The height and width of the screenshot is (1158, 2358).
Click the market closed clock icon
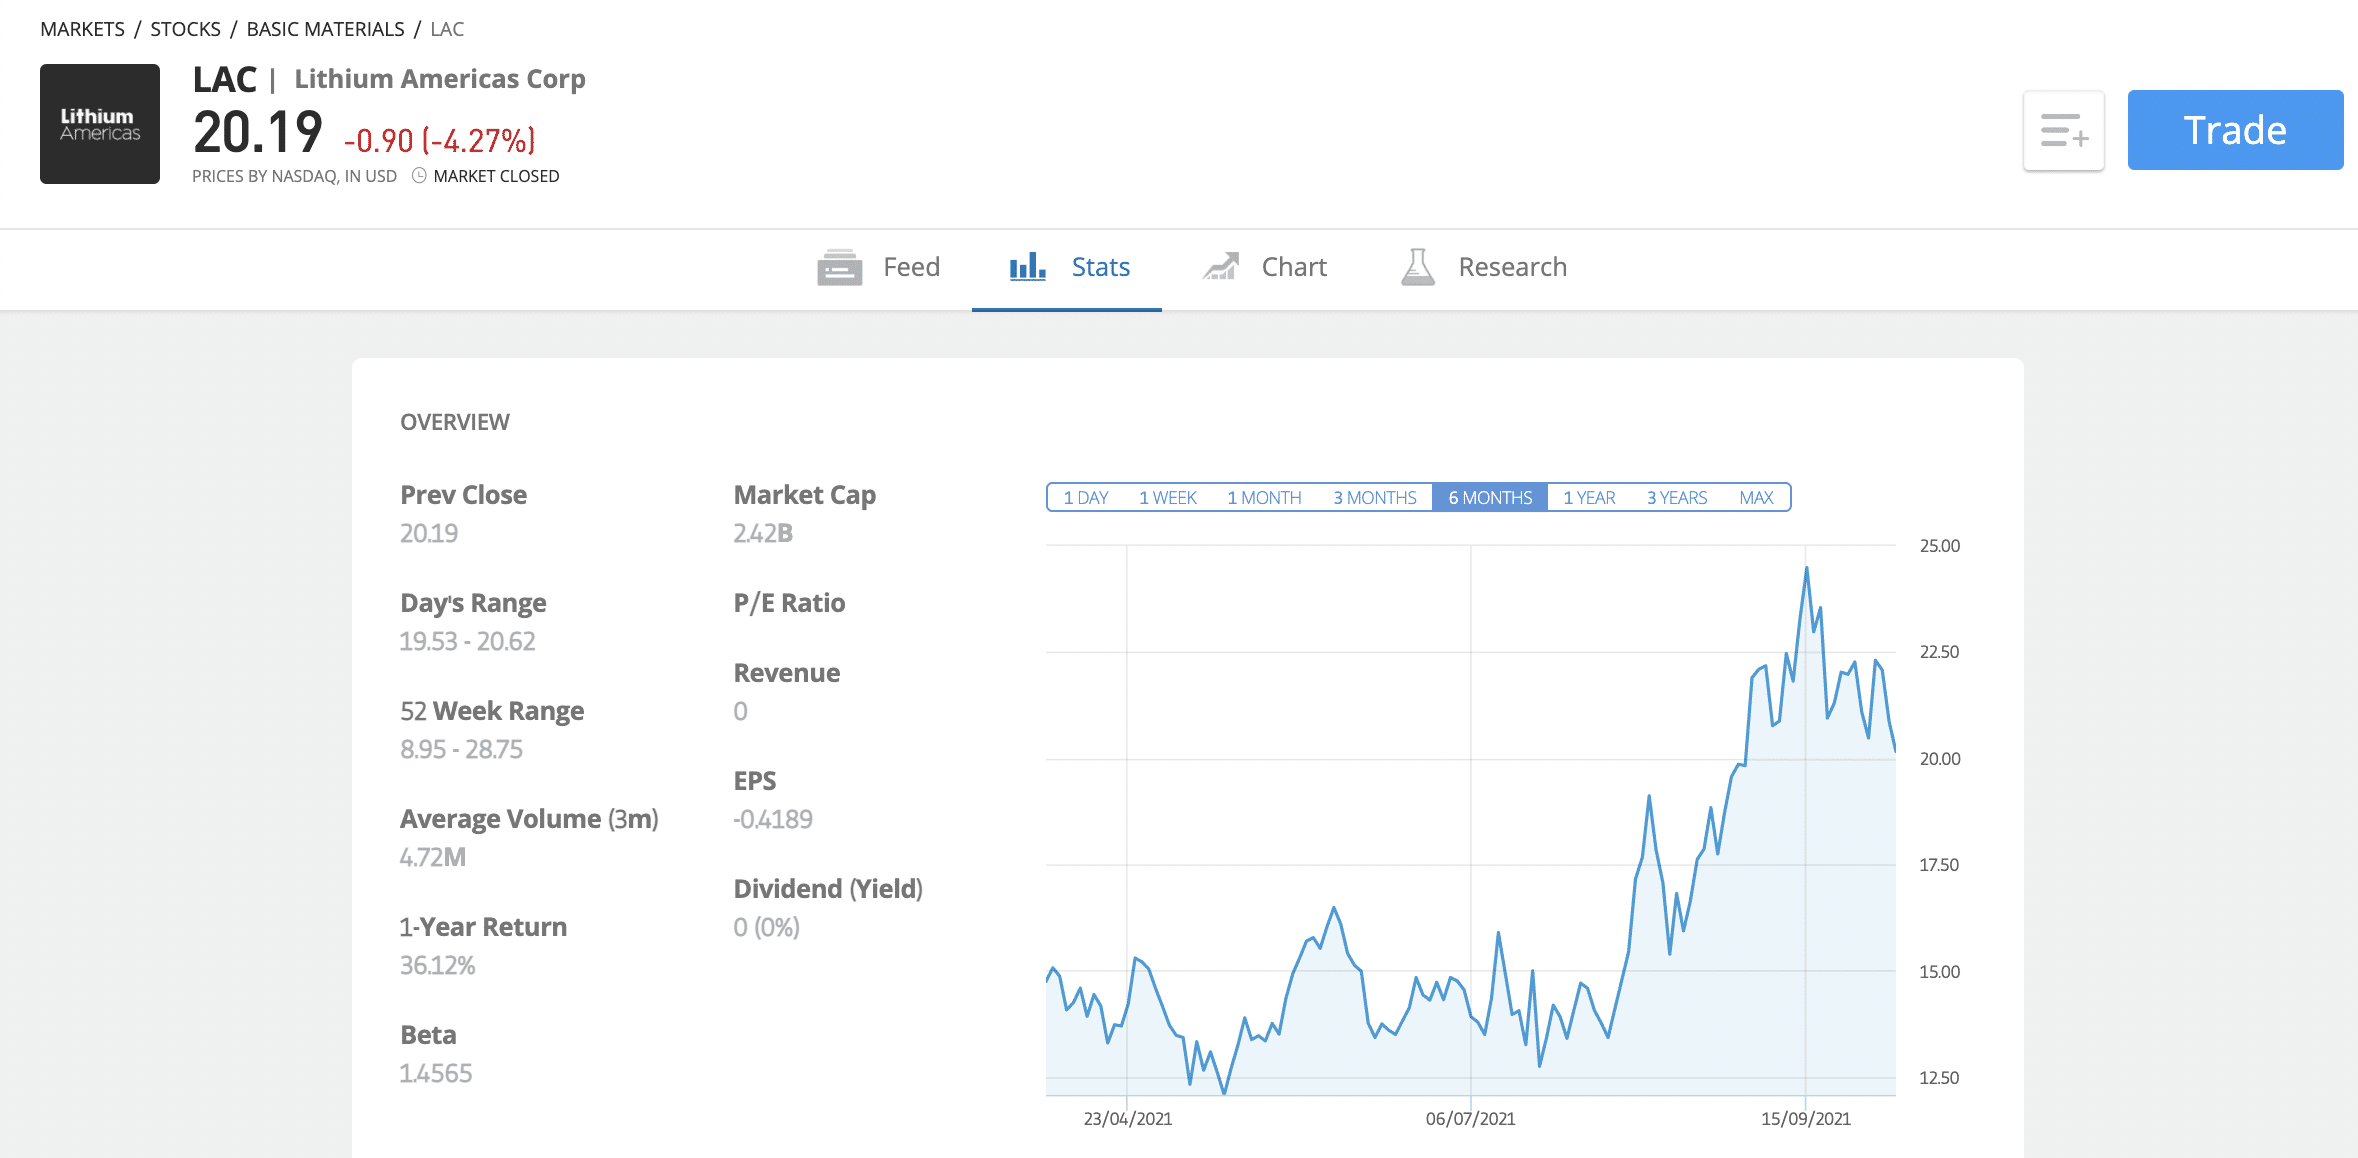419,176
